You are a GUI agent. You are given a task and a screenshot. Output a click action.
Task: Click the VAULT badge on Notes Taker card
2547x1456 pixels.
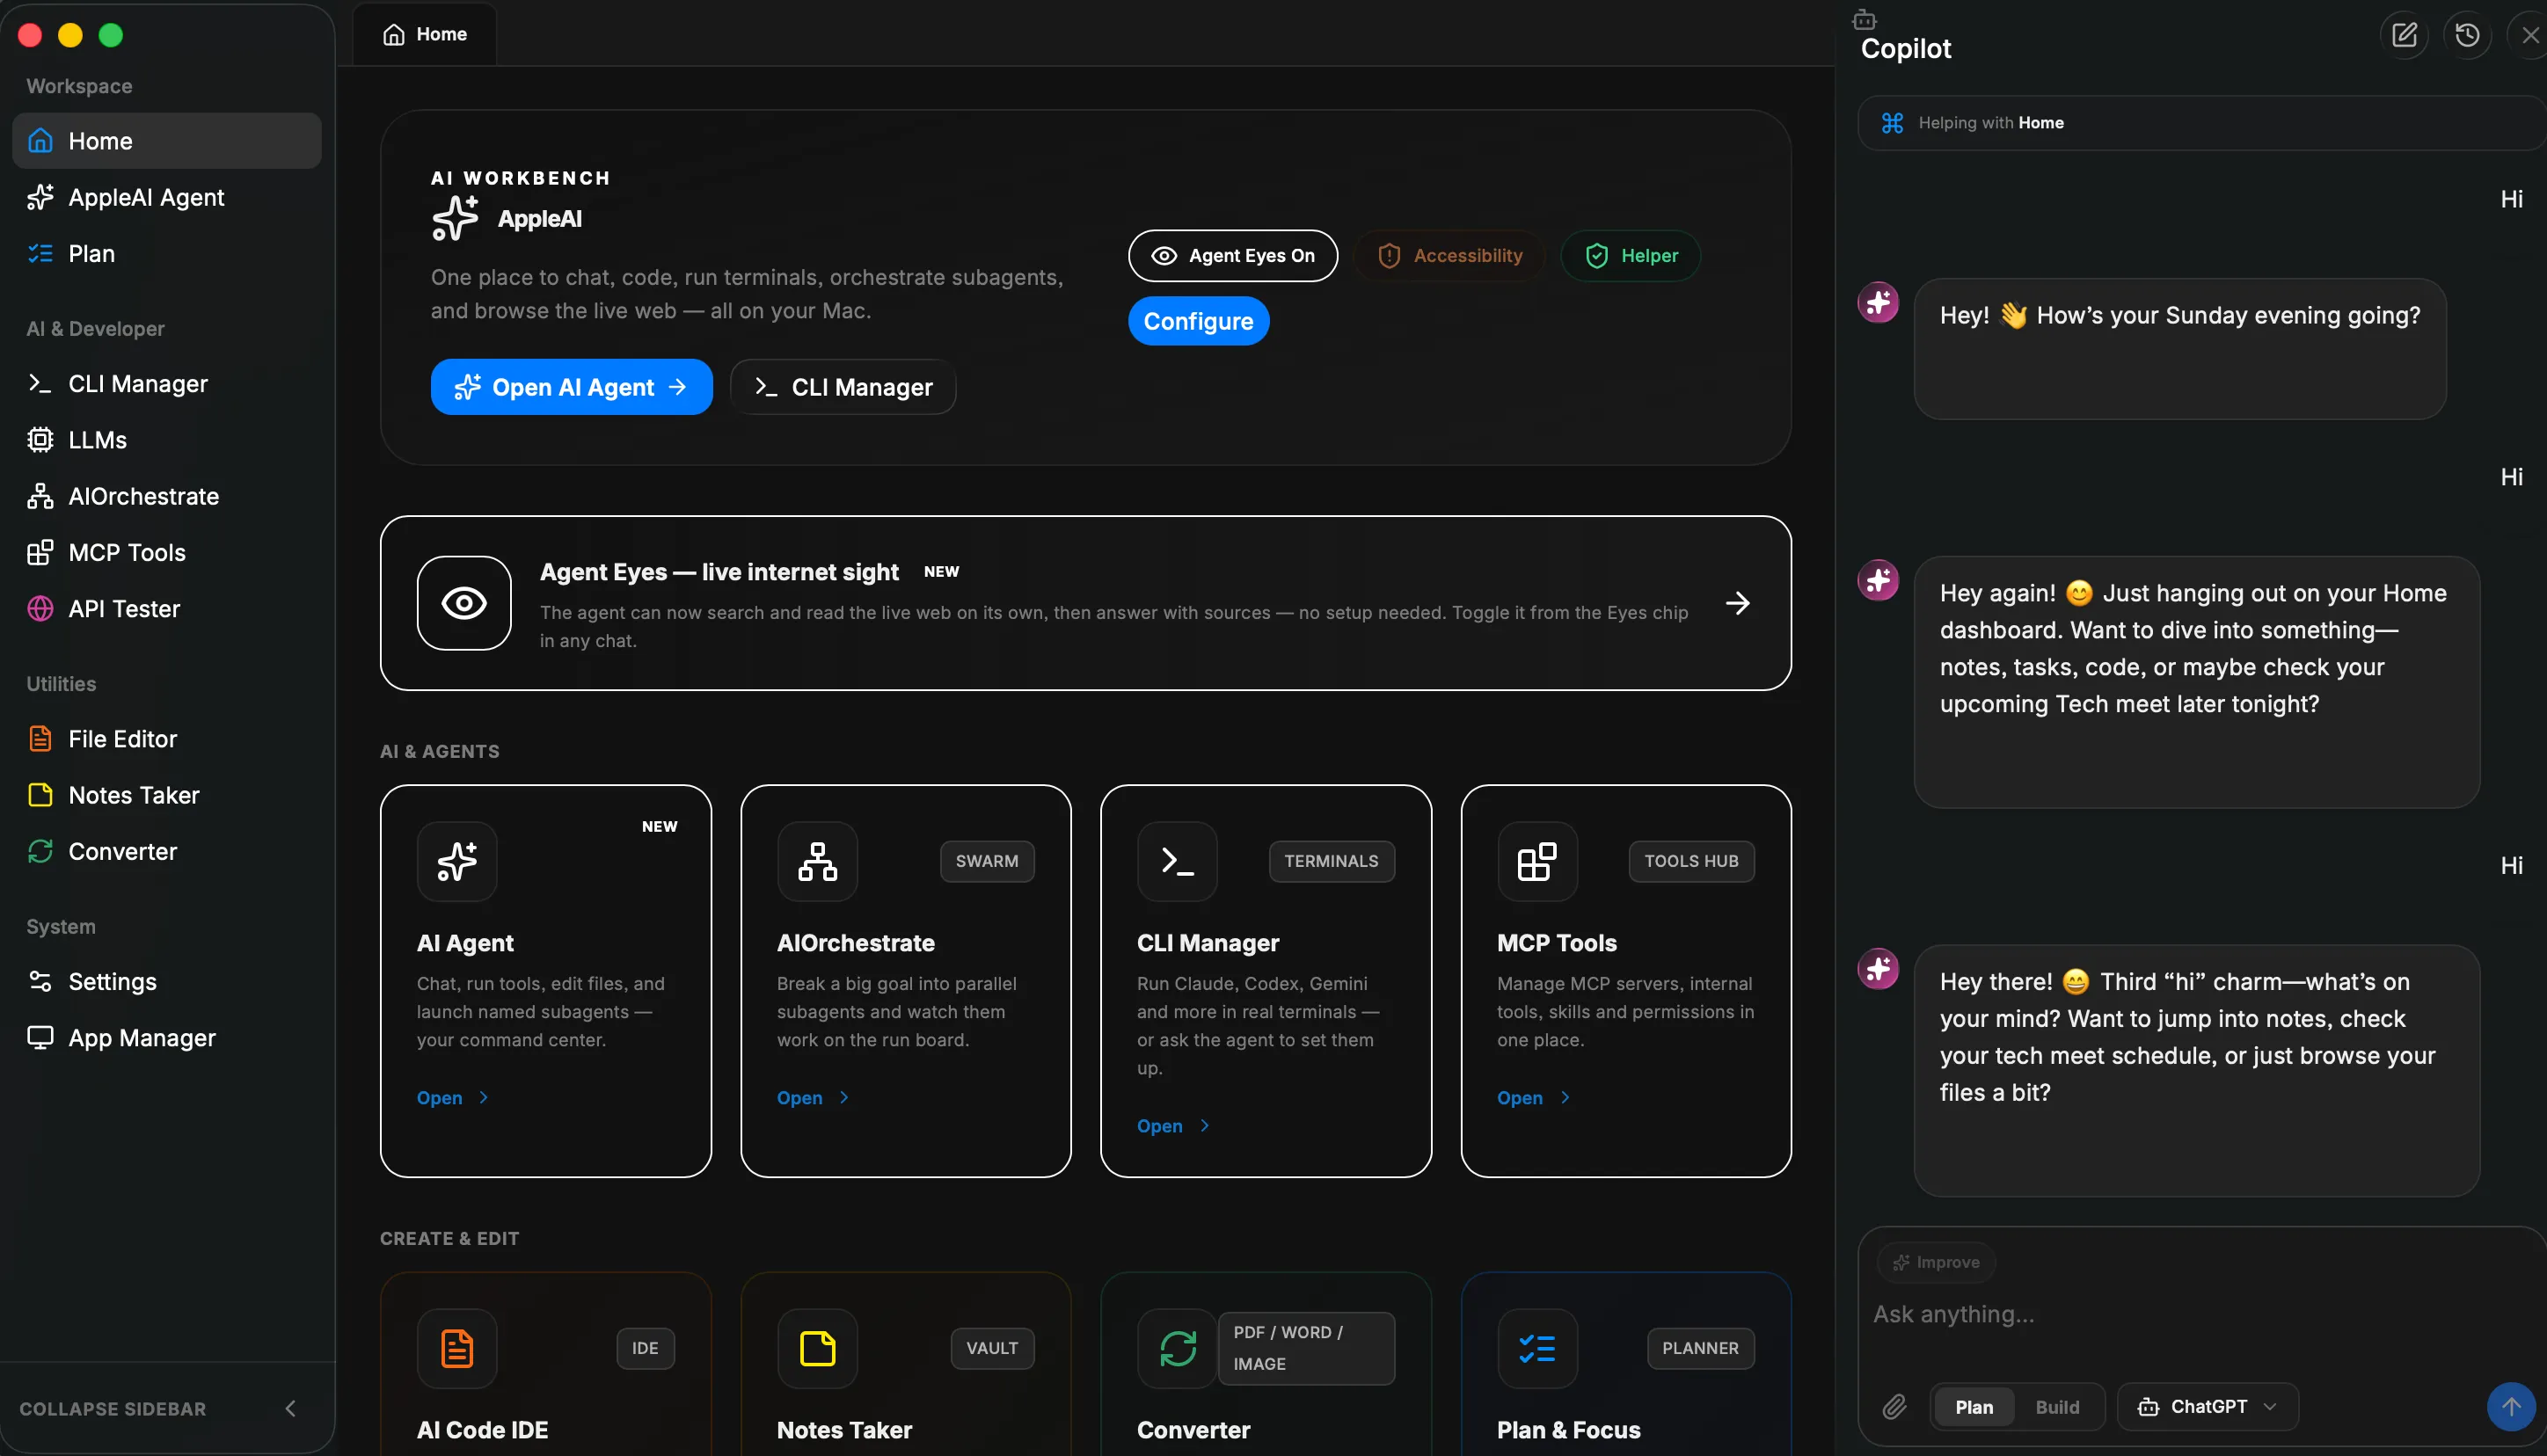(992, 1348)
